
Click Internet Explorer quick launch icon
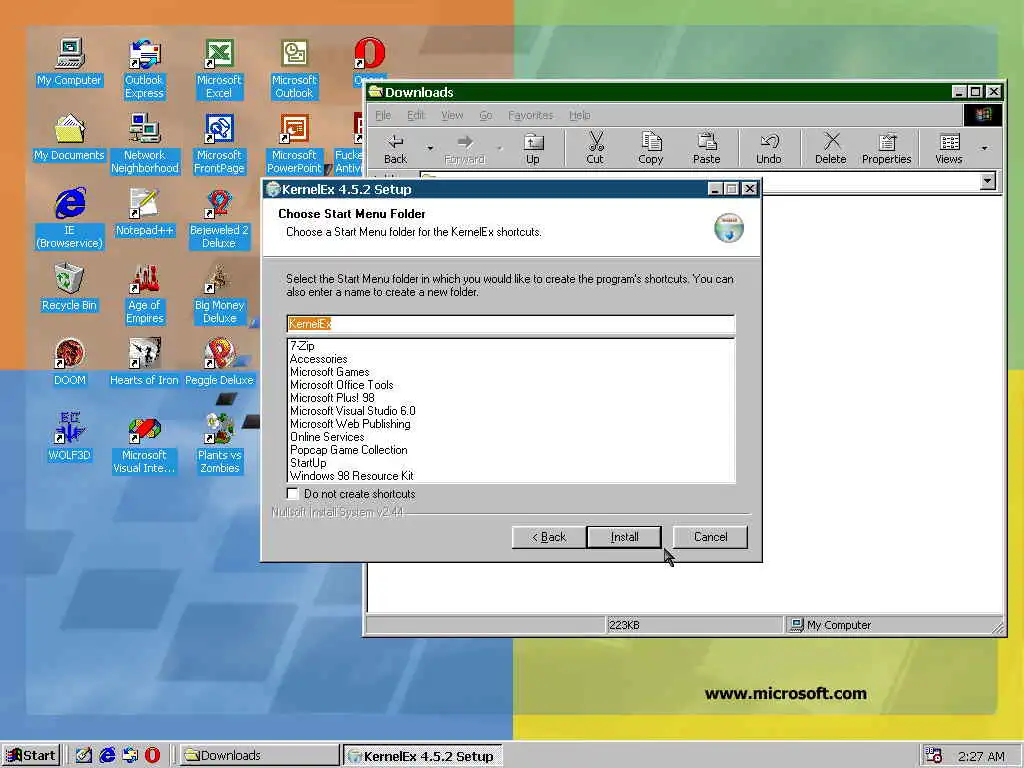point(107,756)
